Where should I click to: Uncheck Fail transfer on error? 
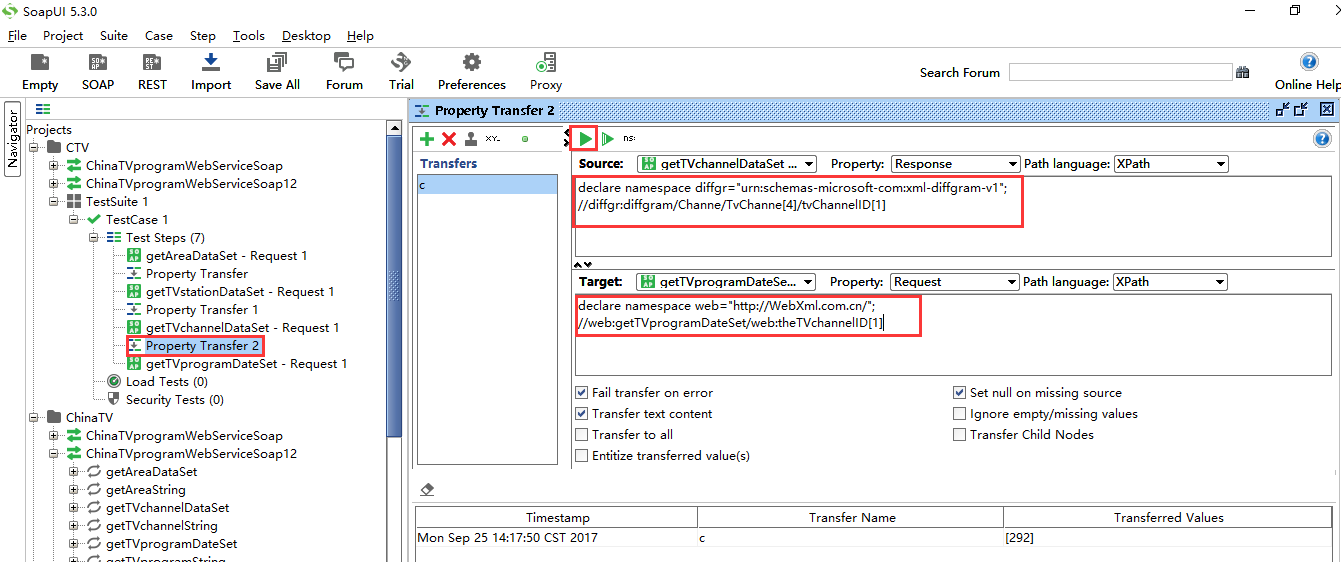pyautogui.click(x=582, y=393)
